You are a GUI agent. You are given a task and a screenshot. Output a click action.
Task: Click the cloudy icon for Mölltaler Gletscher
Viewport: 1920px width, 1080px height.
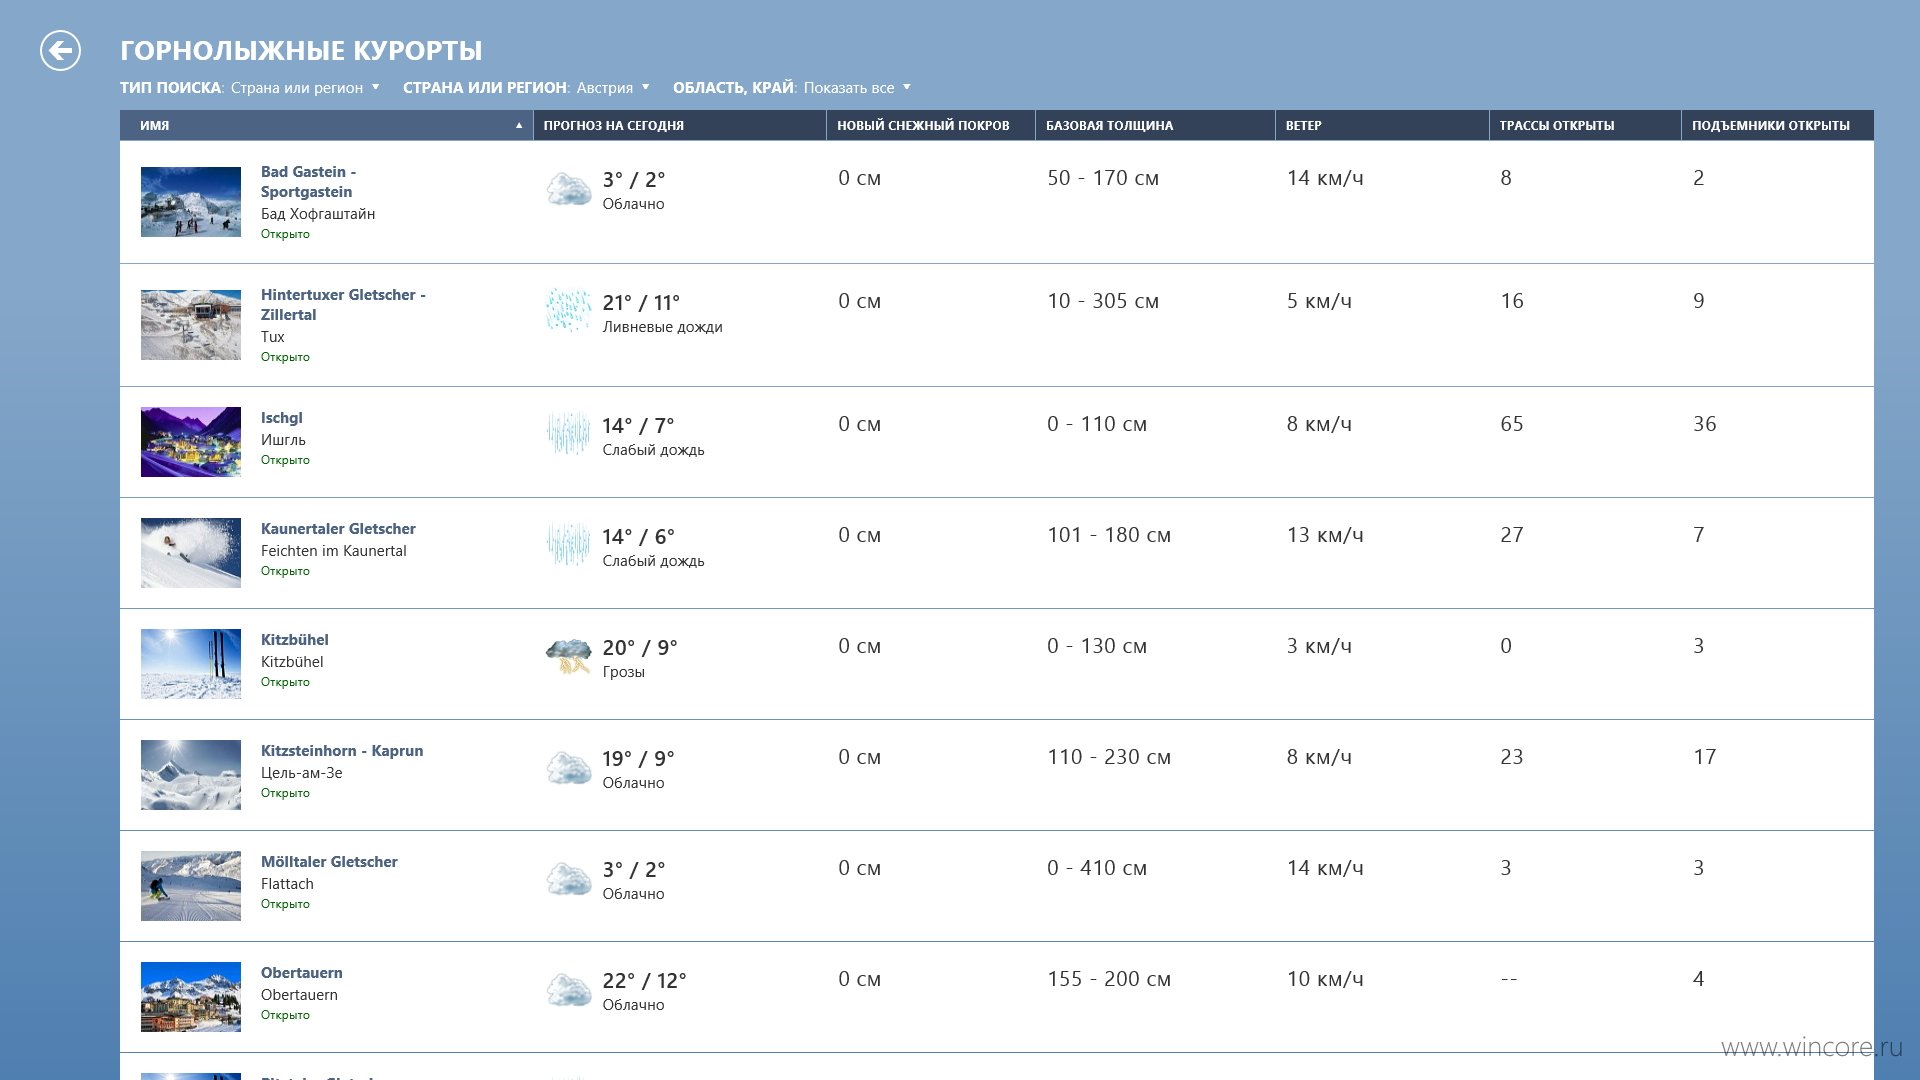click(x=569, y=879)
